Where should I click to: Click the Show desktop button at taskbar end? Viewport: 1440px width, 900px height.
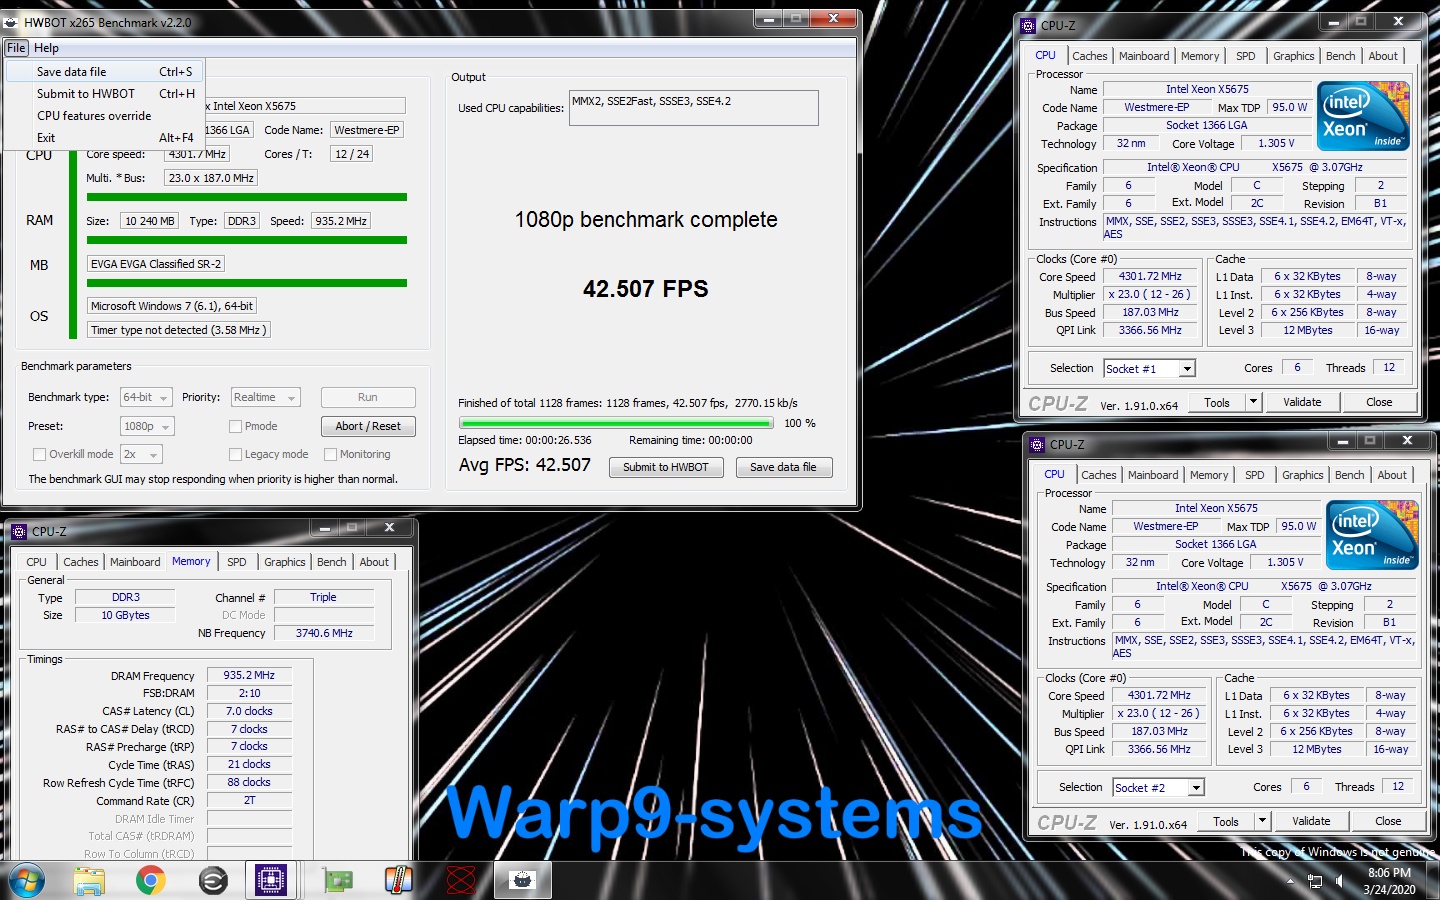click(1433, 881)
